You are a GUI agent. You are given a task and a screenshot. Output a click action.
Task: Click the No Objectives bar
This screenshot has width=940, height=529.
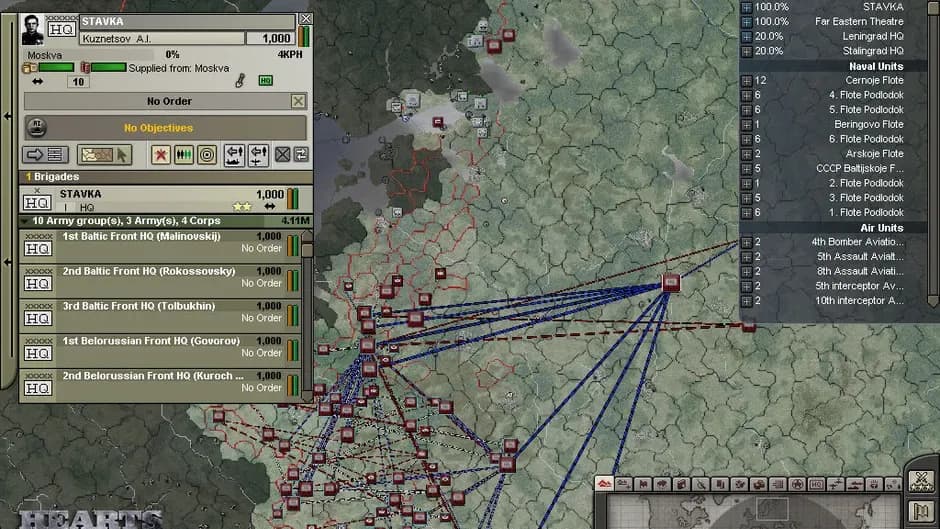(165, 128)
